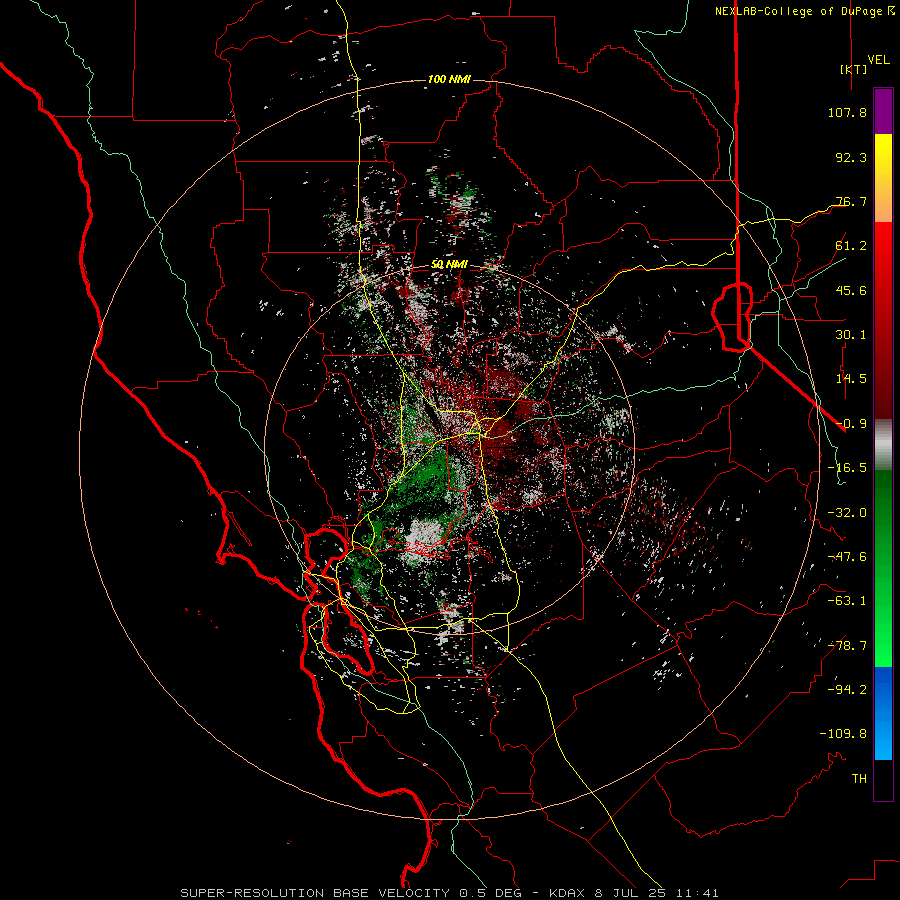The height and width of the screenshot is (900, 900).
Task: Select the 61.2 velocity scale value
Action: [x=851, y=246]
